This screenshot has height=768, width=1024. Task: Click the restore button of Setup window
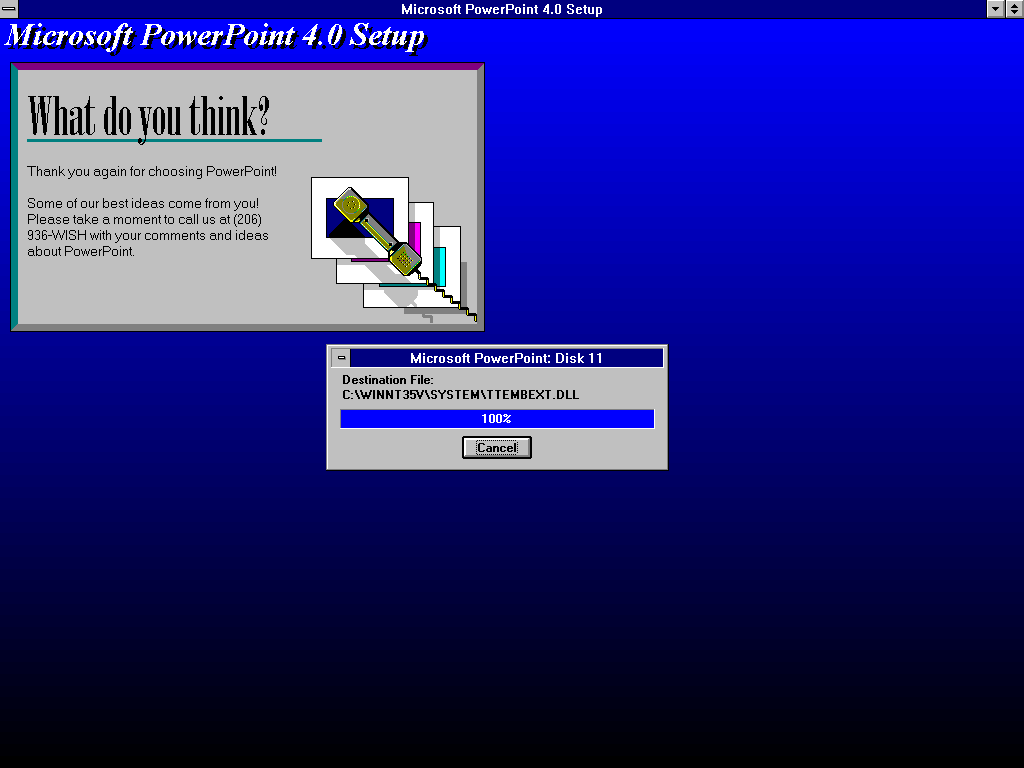[1014, 8]
